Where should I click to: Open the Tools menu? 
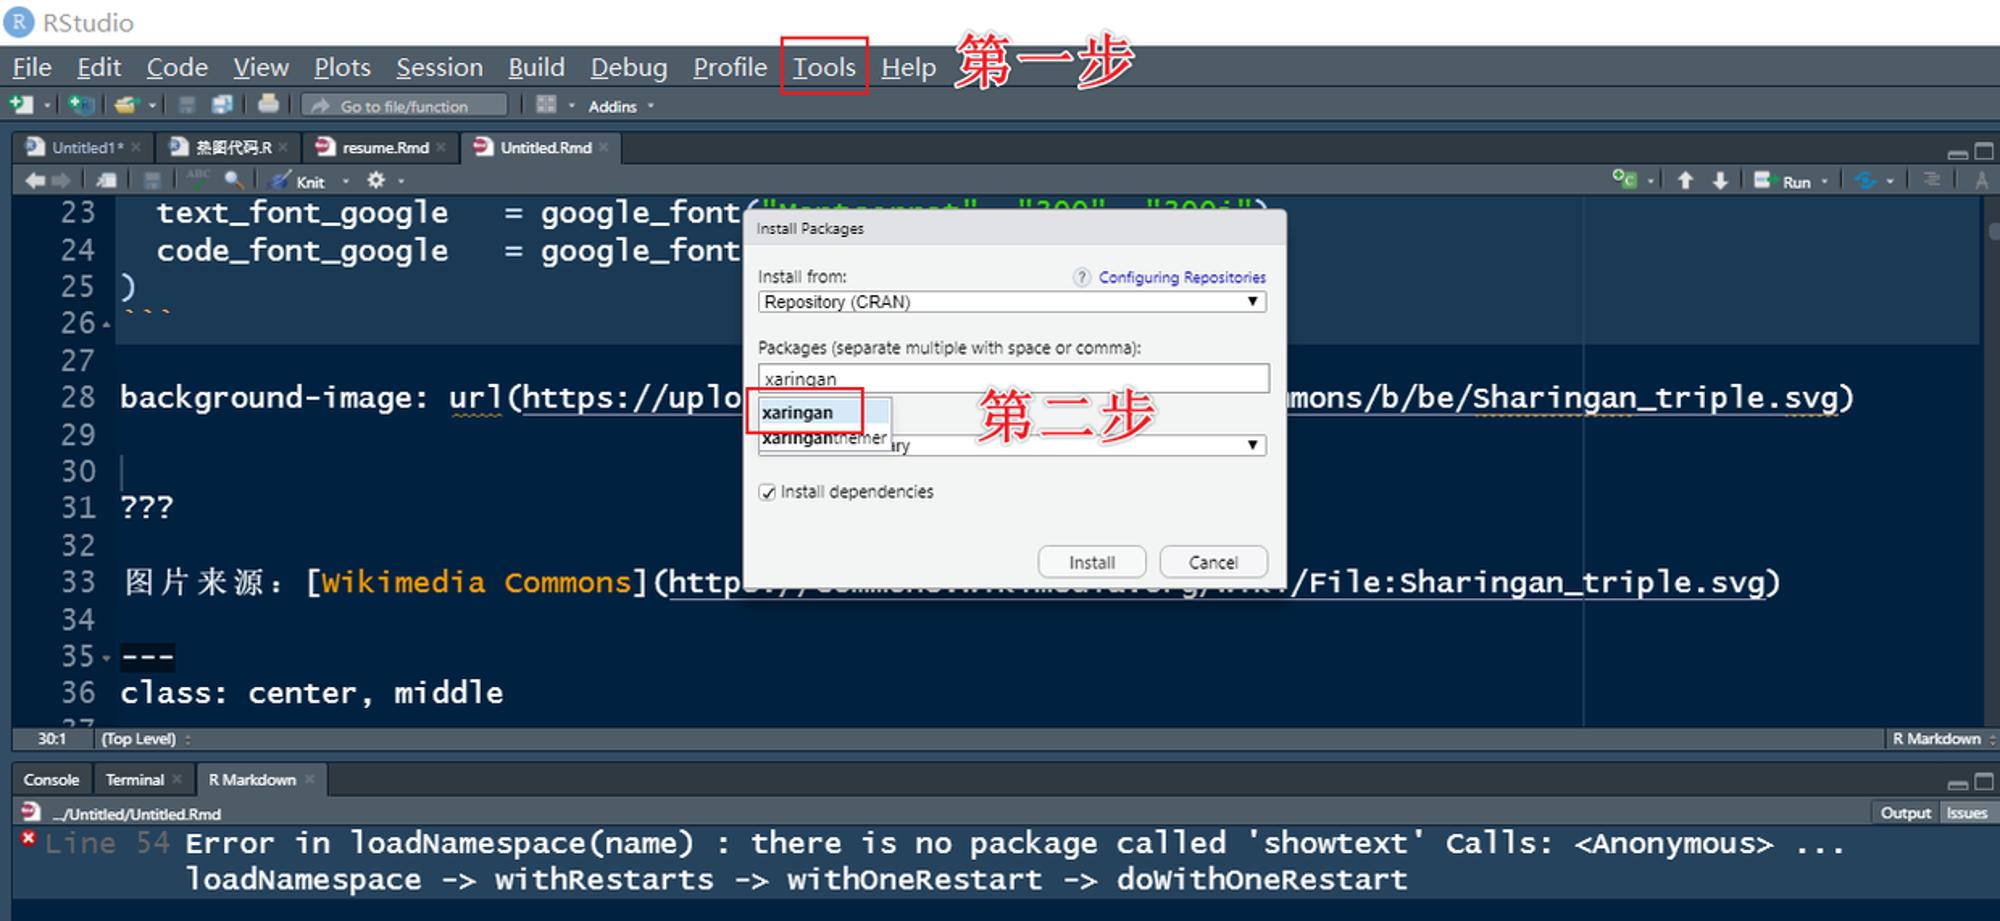click(x=824, y=67)
